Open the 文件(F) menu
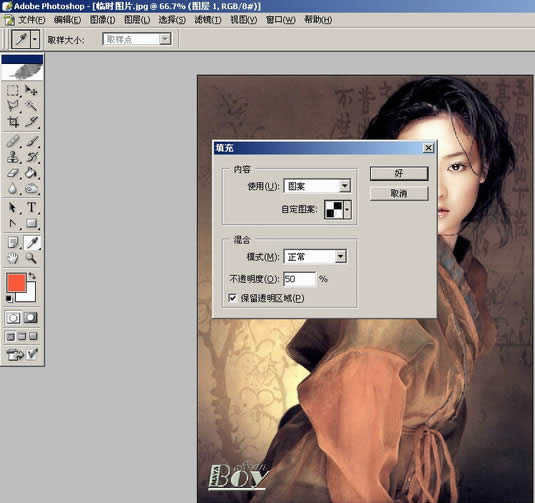Viewport: 535px width, 503px height. 31,20
